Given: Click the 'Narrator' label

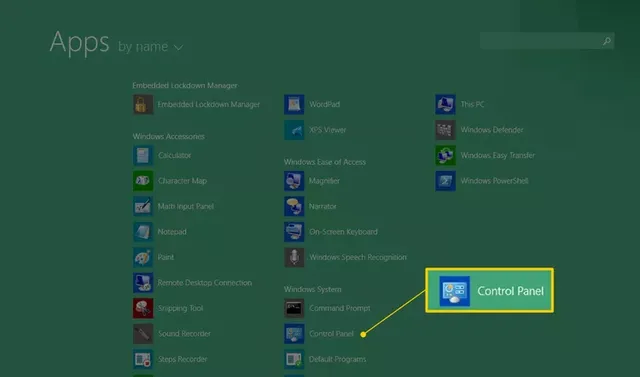Looking at the screenshot, I should [323, 206].
